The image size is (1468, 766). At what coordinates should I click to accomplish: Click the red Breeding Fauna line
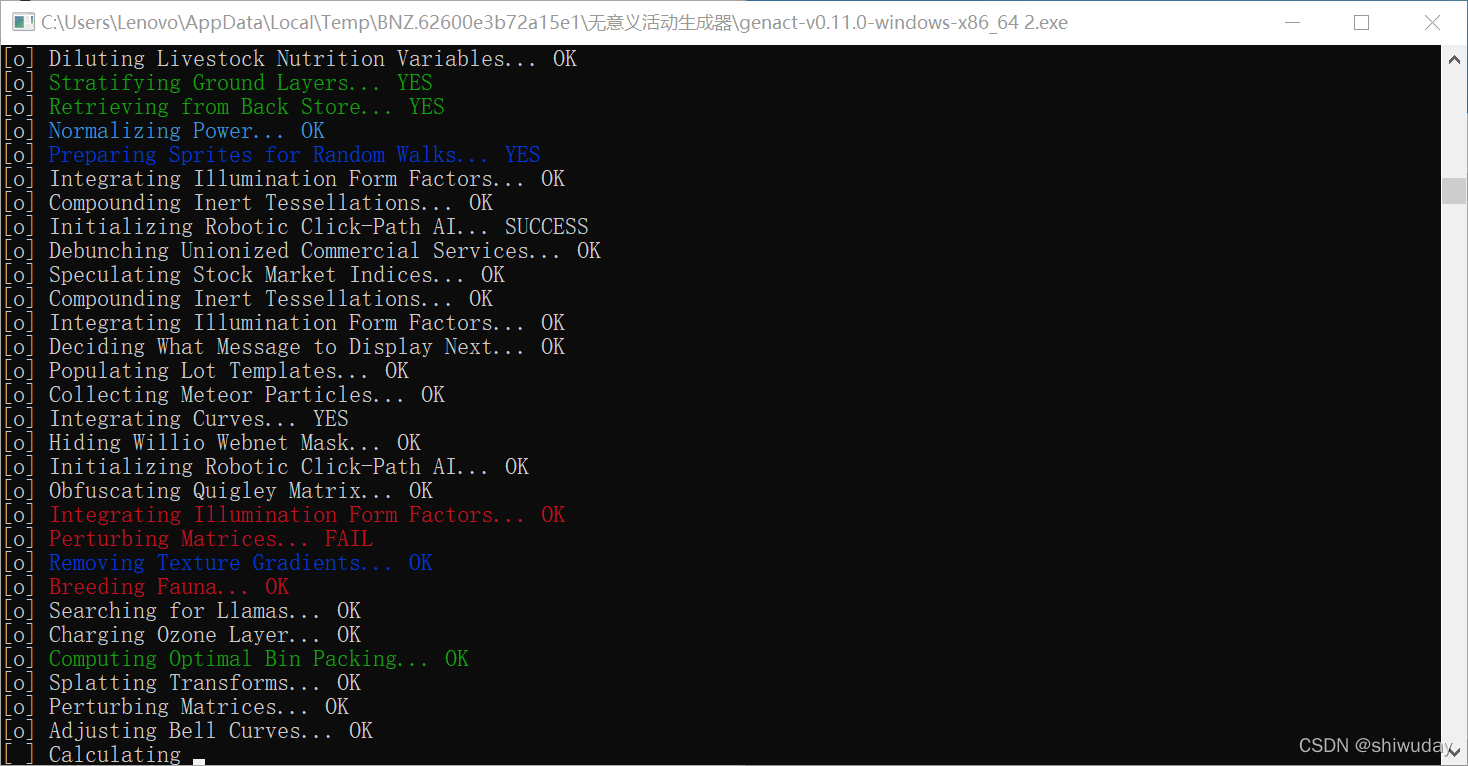click(146, 587)
